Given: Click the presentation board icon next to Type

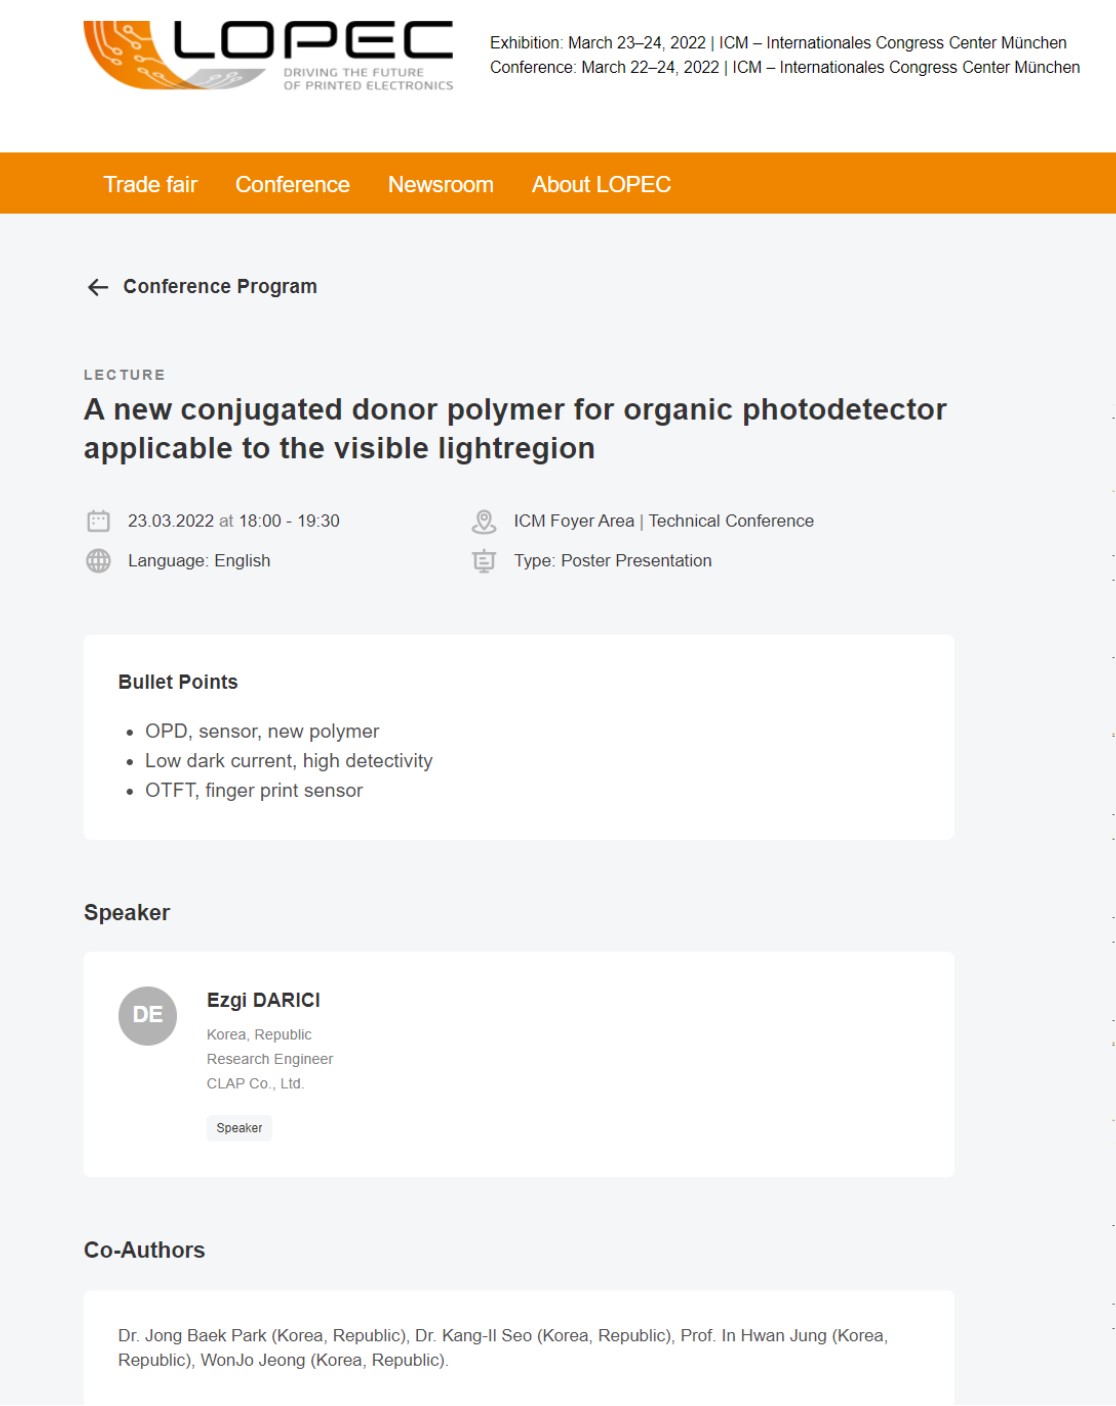Looking at the screenshot, I should point(484,561).
